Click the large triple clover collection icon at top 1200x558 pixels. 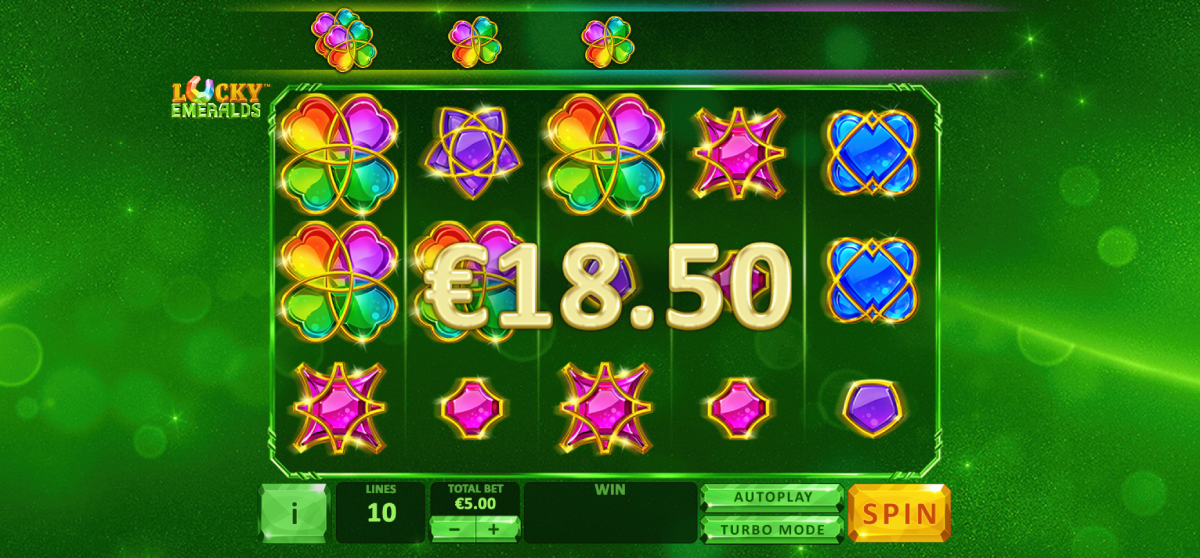(343, 40)
